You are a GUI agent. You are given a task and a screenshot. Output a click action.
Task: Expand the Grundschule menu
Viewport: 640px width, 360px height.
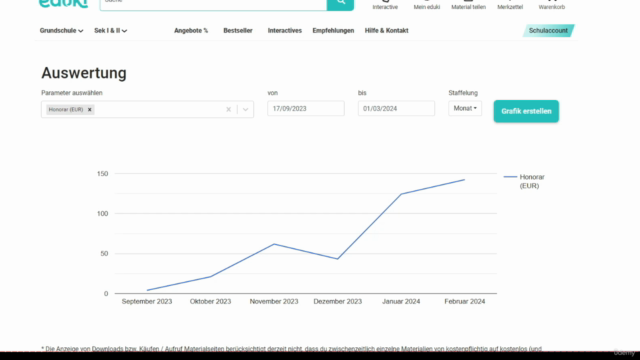coord(61,31)
